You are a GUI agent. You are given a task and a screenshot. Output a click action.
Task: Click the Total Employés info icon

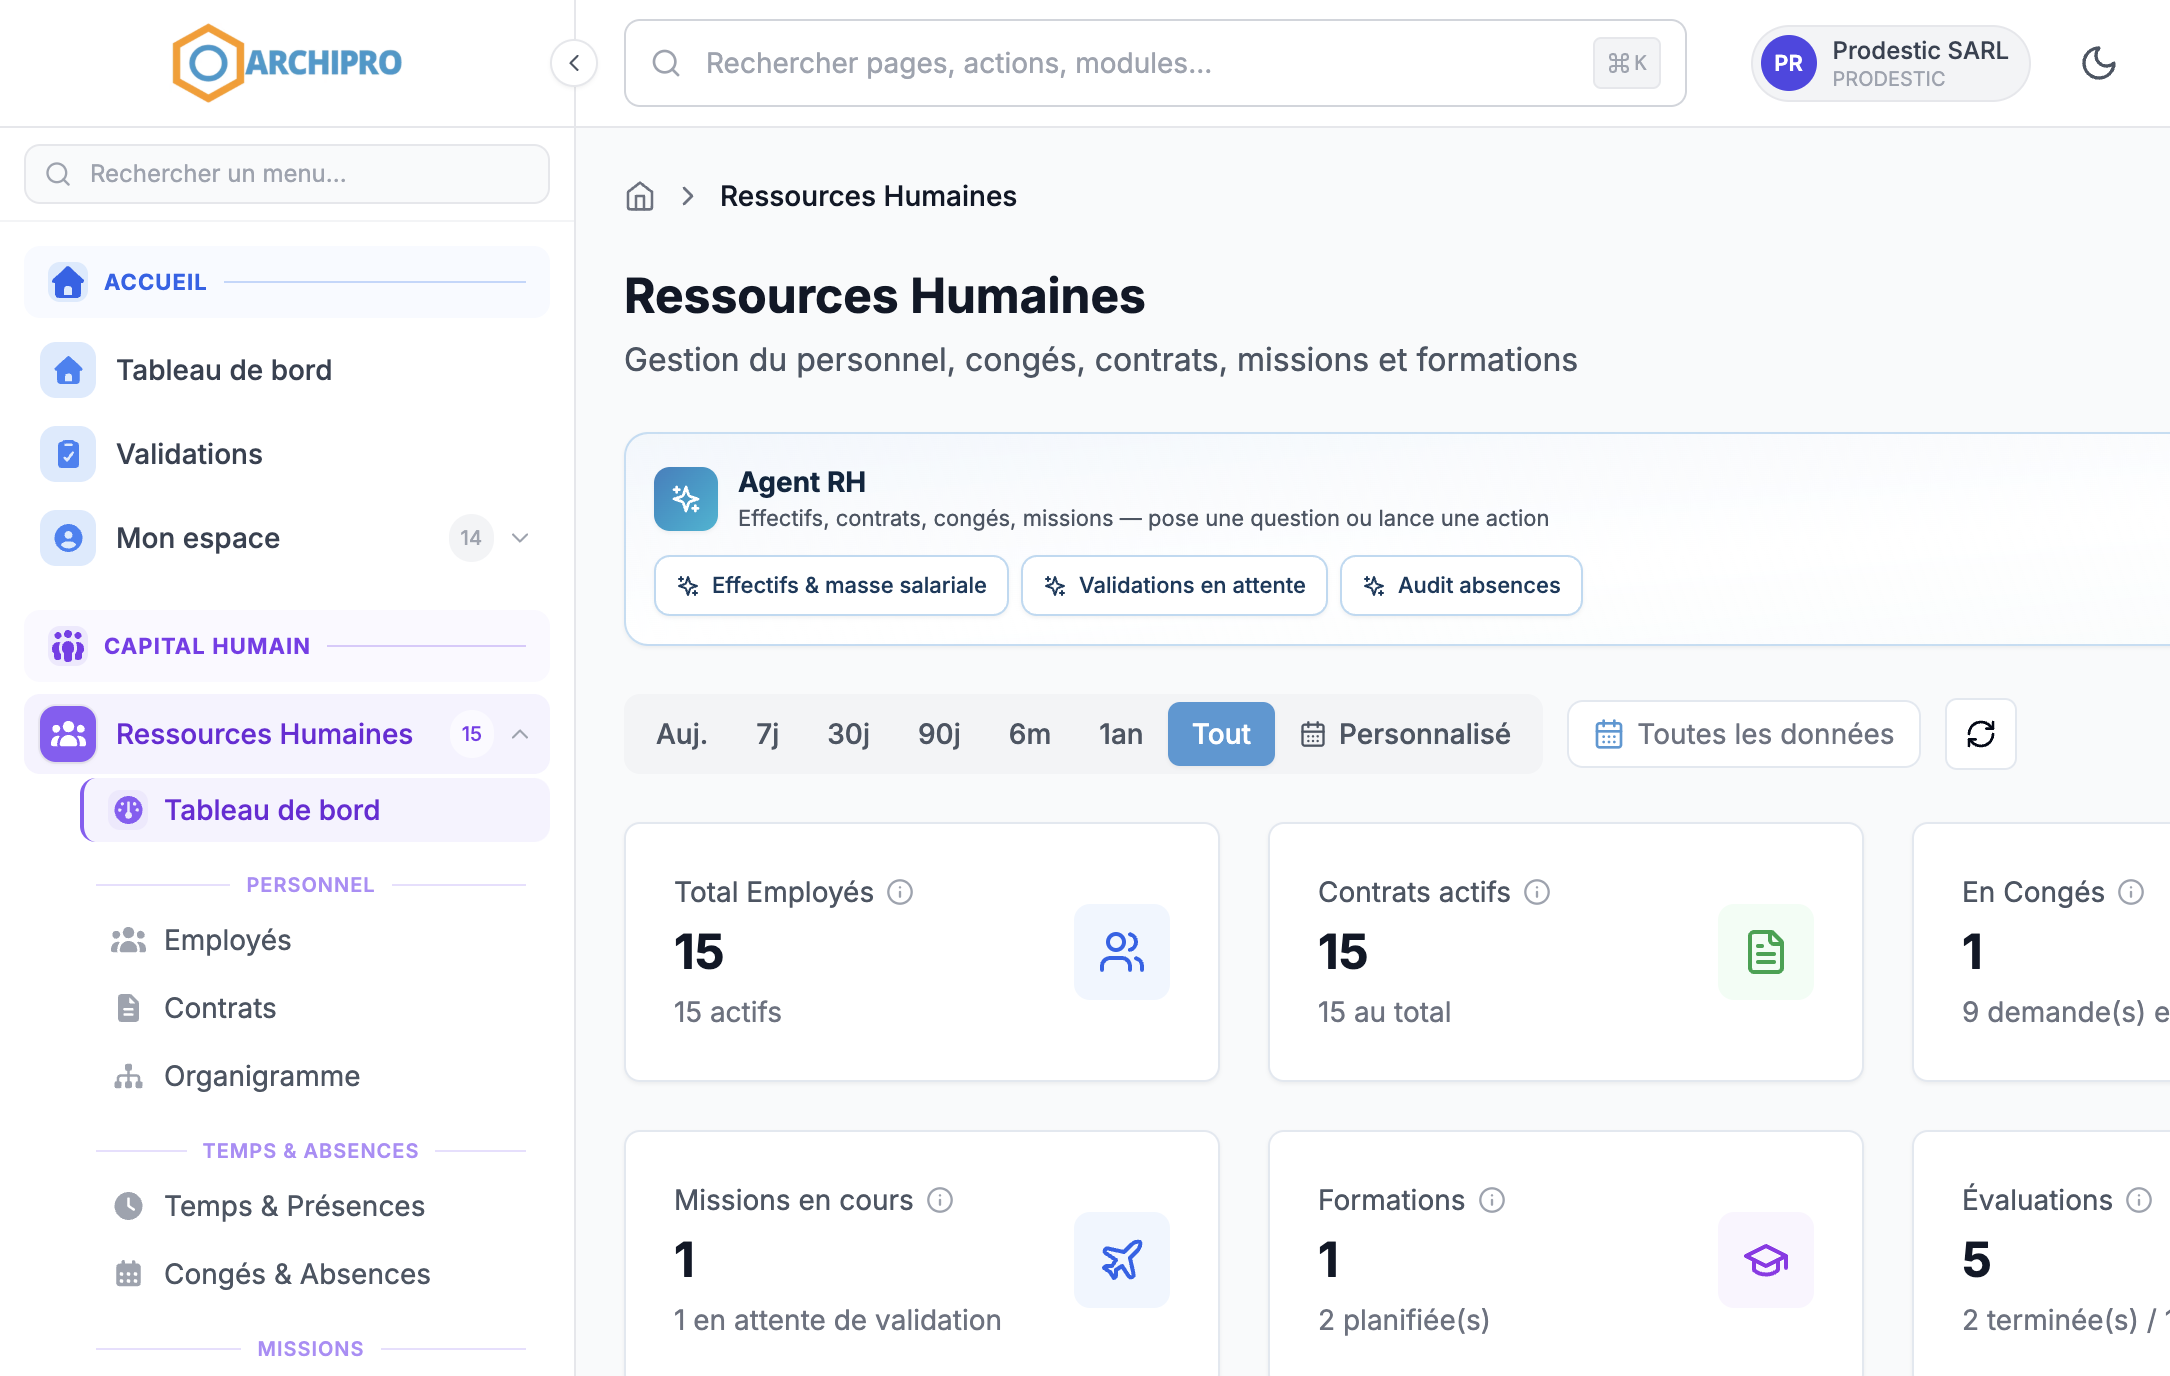tap(900, 892)
